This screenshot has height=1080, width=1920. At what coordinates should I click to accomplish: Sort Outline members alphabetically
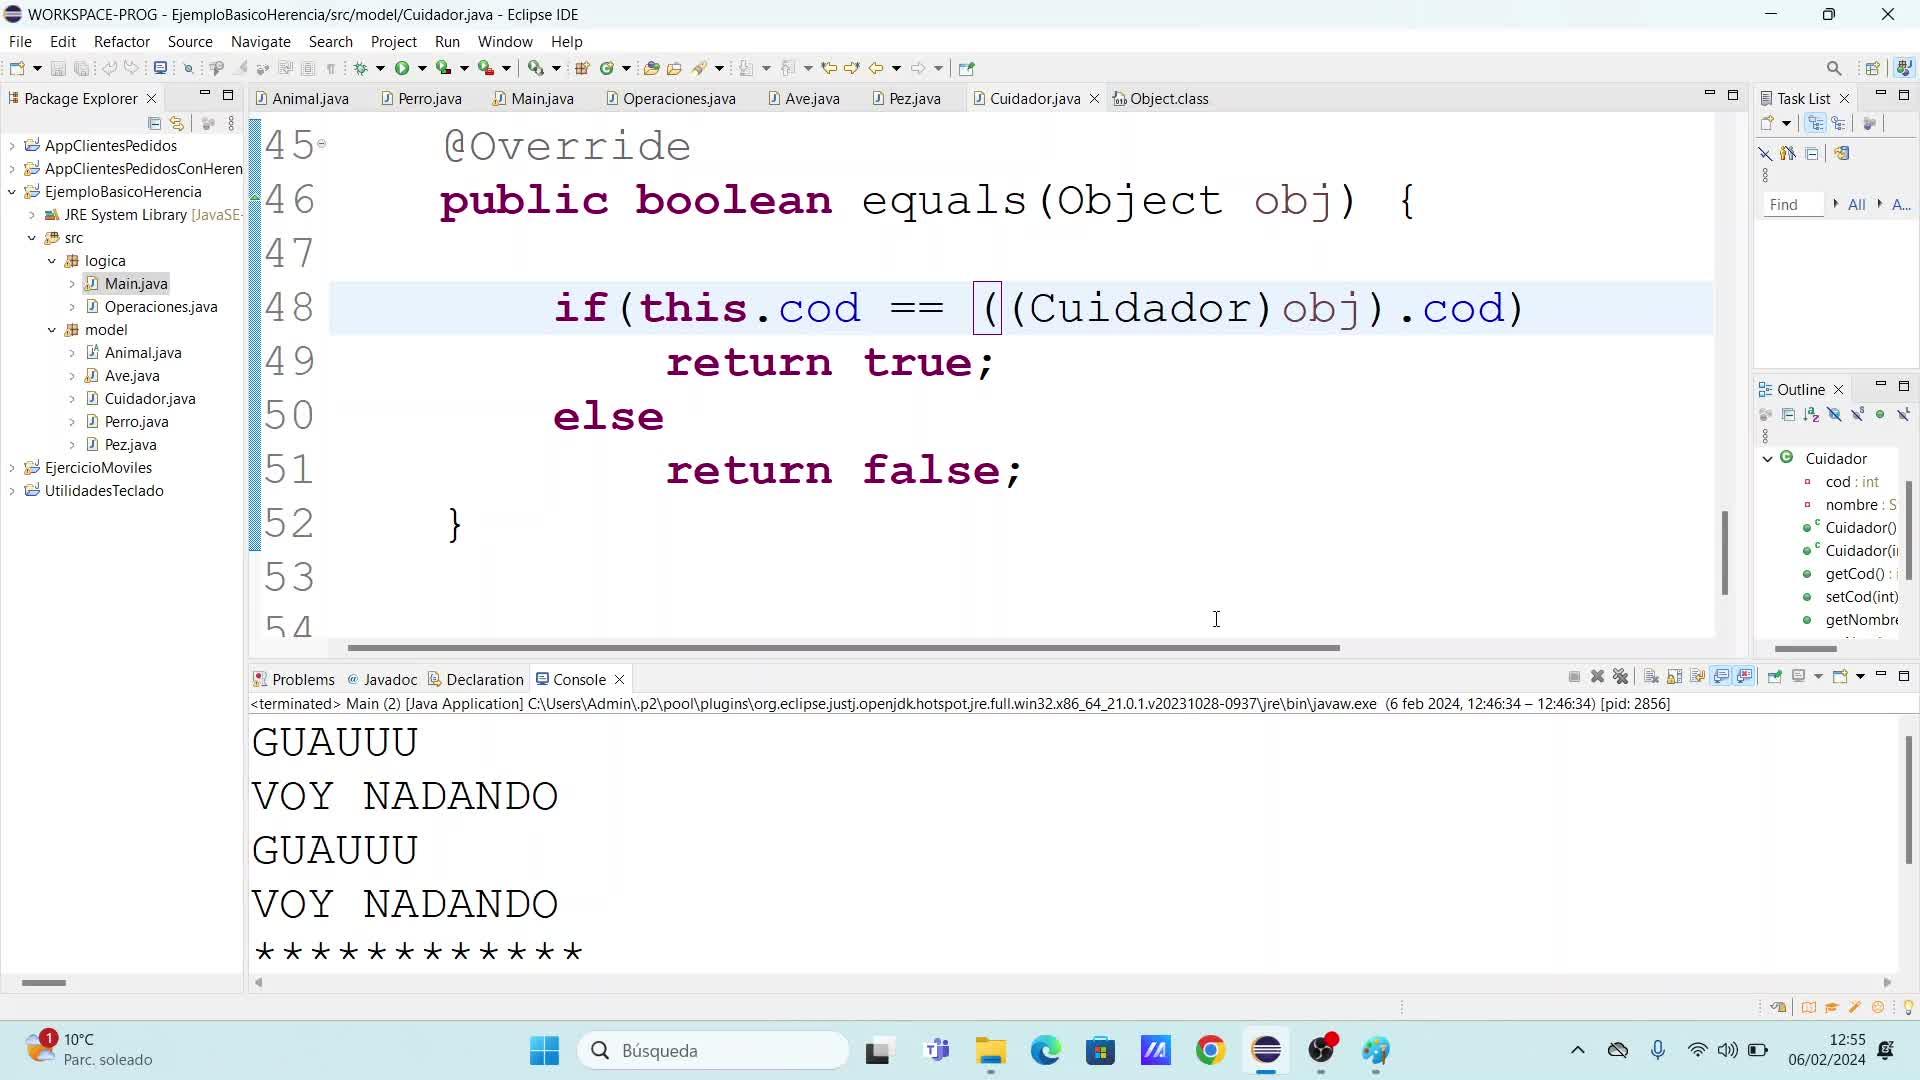click(1811, 414)
